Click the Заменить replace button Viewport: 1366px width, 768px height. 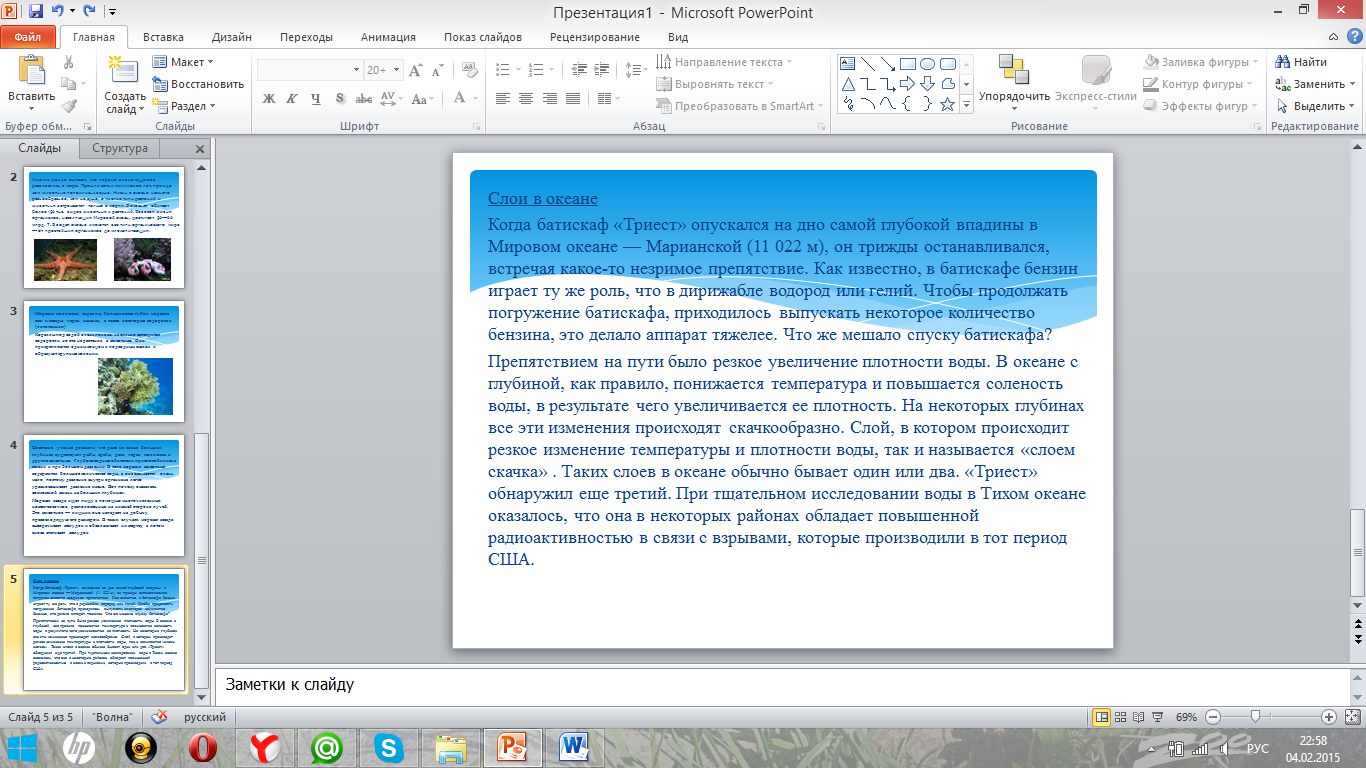tap(1316, 84)
